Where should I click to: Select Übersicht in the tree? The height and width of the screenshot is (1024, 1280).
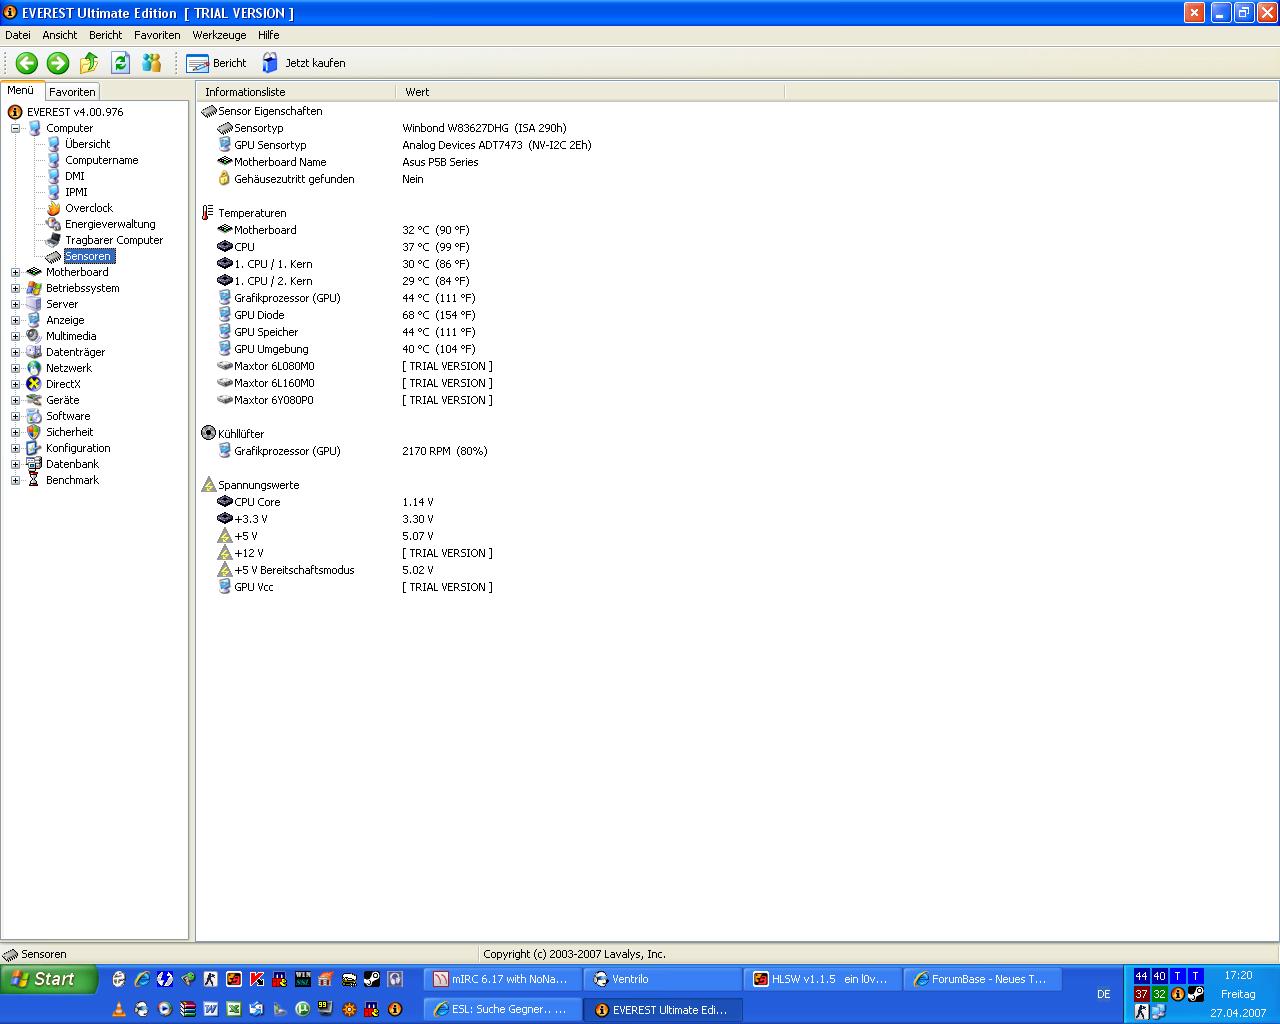(x=88, y=144)
